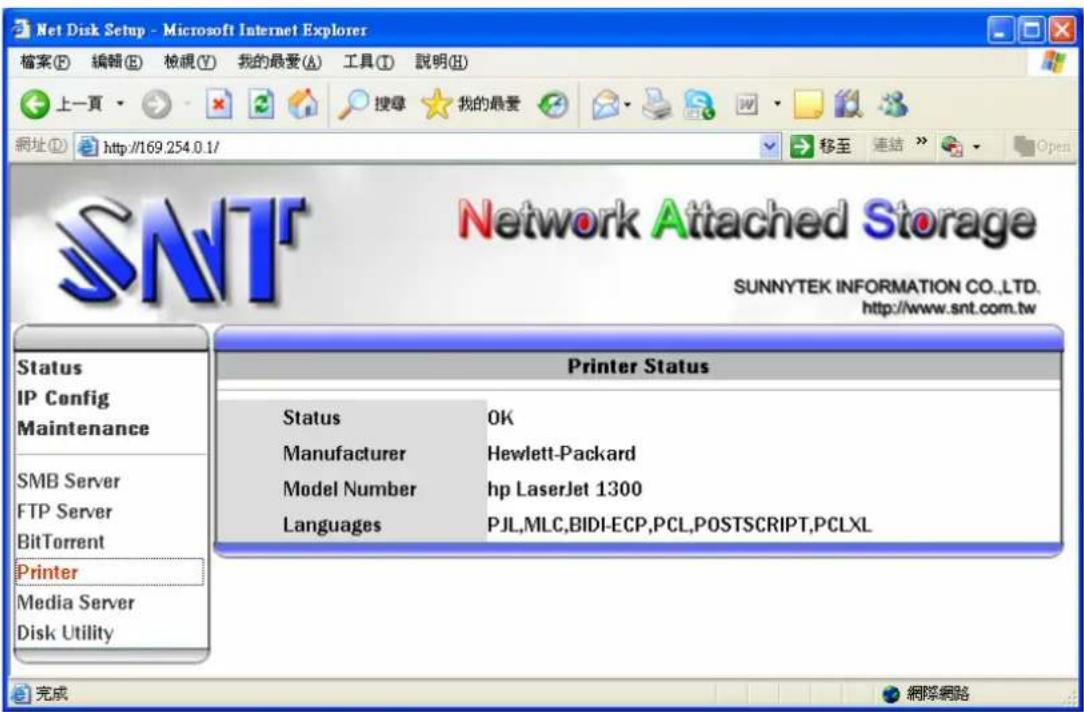Click the Forward arrow button
The image size is (1084, 712).
[156, 105]
